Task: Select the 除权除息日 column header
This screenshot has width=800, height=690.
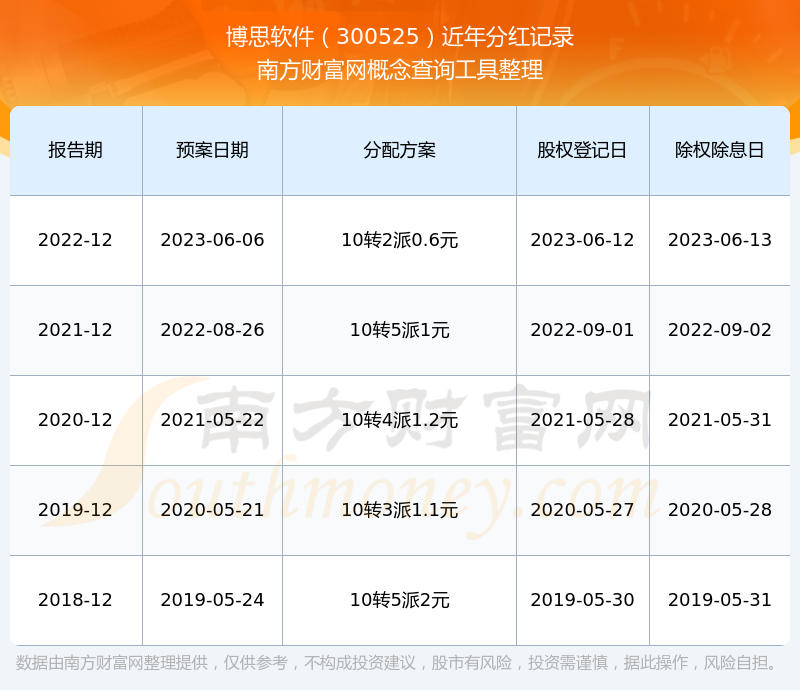Action: [719, 150]
